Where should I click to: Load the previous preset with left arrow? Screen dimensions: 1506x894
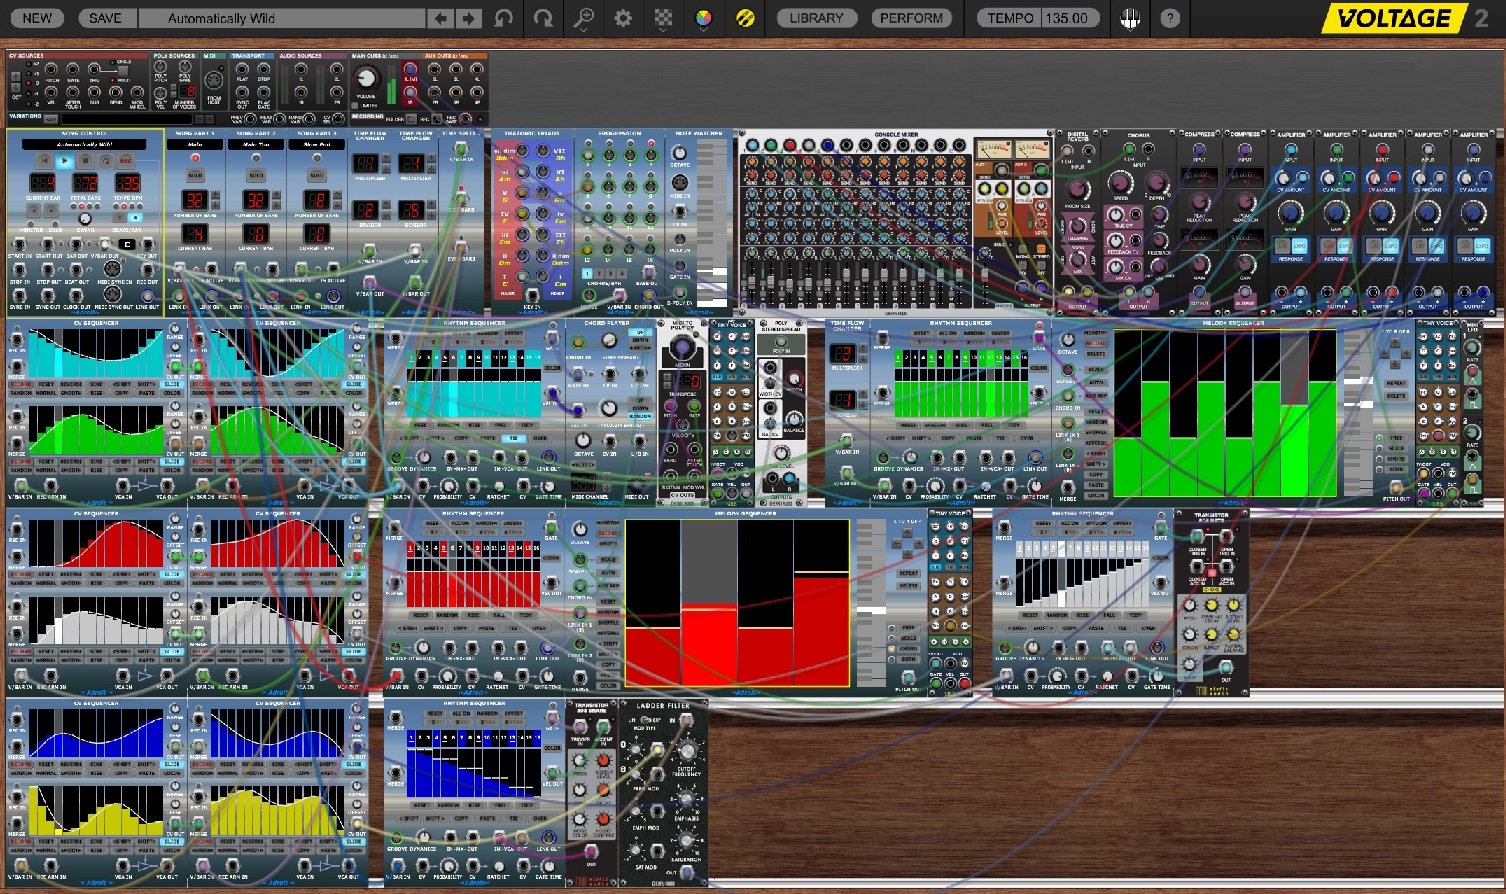(x=441, y=18)
